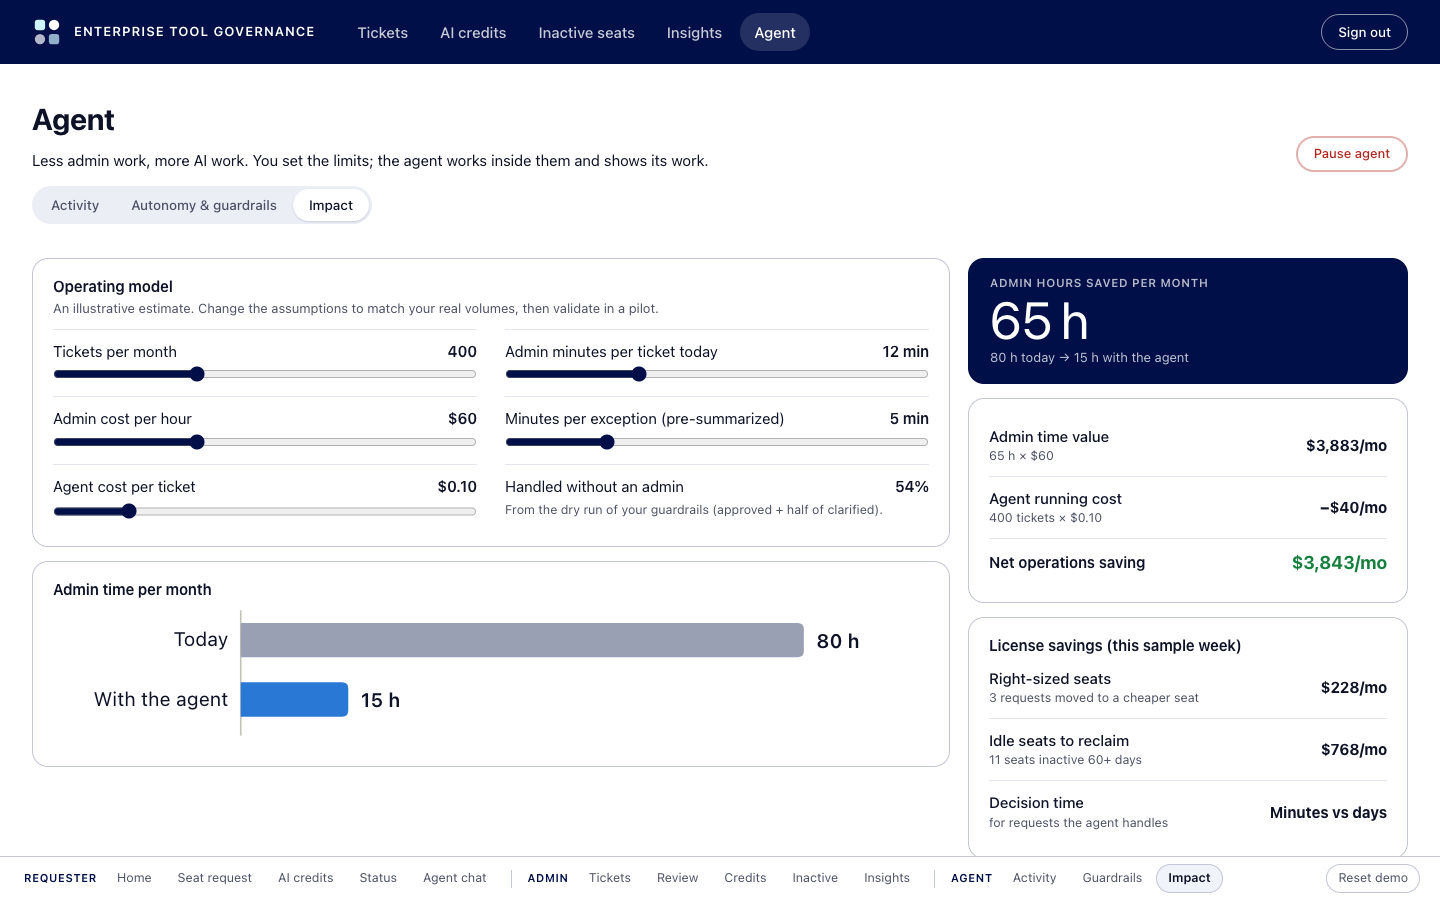
Task: Adjust the Agent cost per ticket slider
Action: tap(265, 511)
